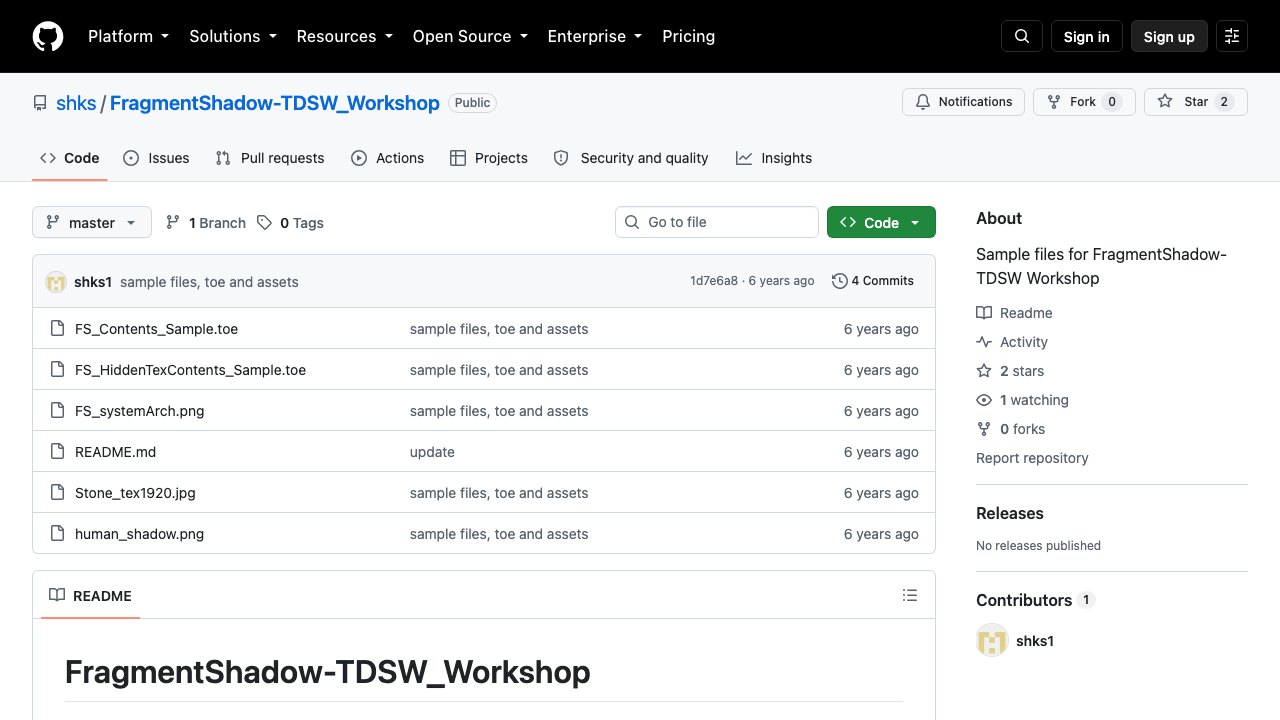This screenshot has width=1280, height=720.
Task: Click the clock history icon beside 4 Commits
Action: pos(840,281)
